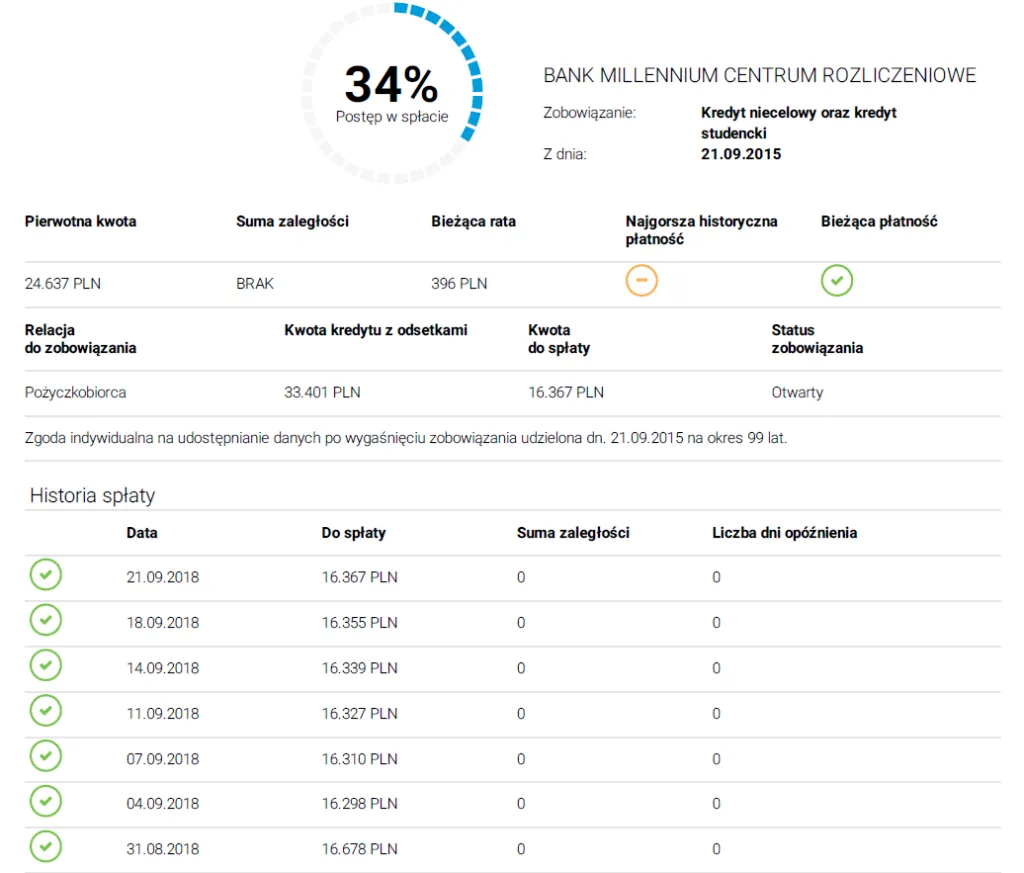Viewport: 1024px width, 873px height.
Task: Click the Otwarty status value
Action: click(797, 392)
